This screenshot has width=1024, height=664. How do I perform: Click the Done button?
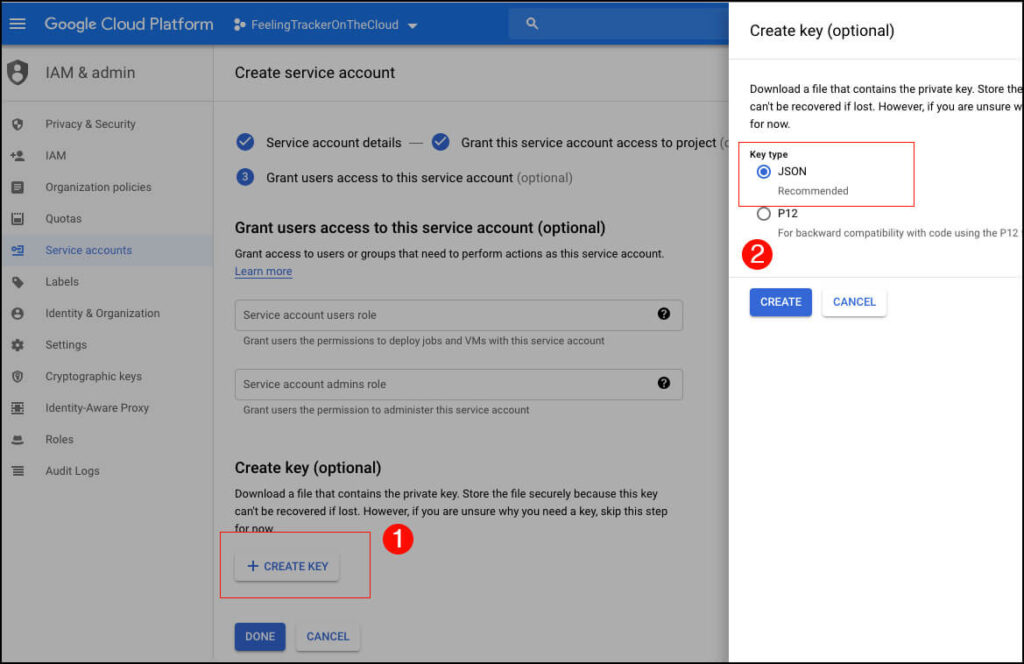coord(260,637)
